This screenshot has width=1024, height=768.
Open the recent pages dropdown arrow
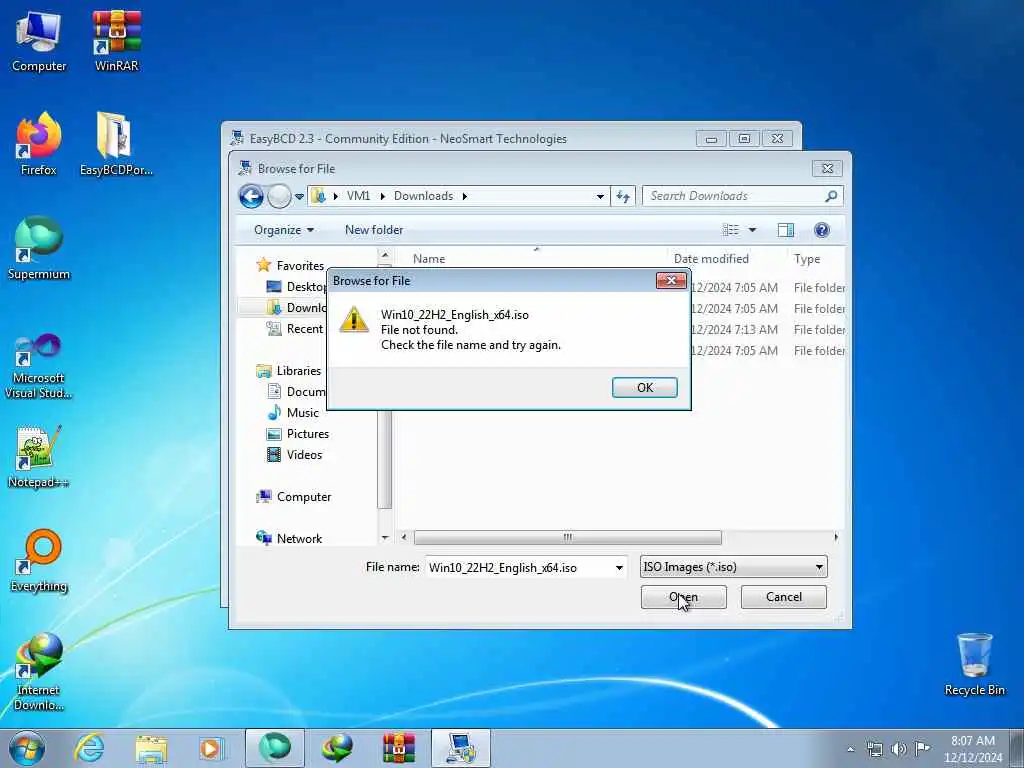pyautogui.click(x=299, y=196)
